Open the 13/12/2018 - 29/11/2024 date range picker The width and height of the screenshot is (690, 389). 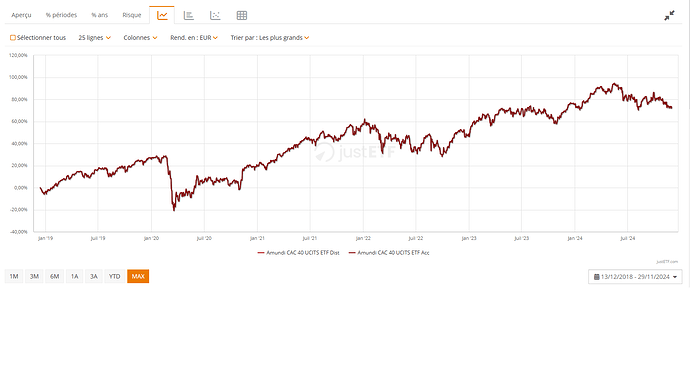[635, 277]
